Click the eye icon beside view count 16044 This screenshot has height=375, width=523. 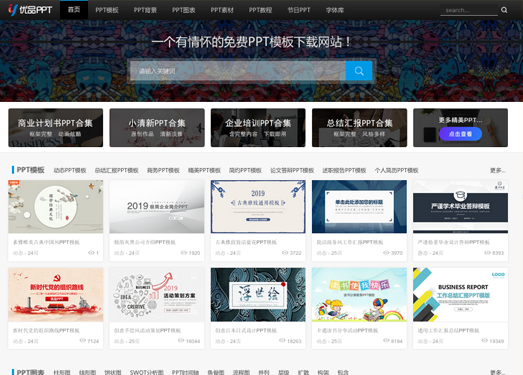pyautogui.click(x=181, y=341)
